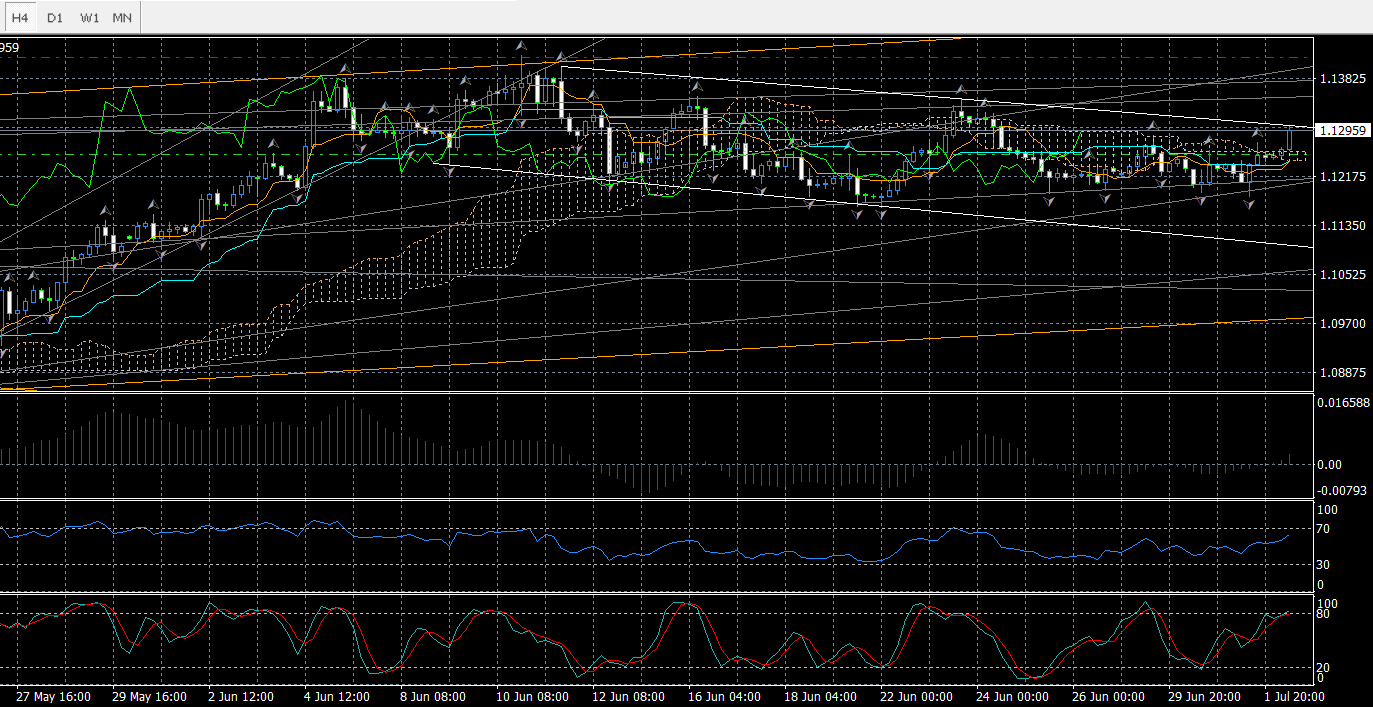Click the 959 text at chart top-left

point(10,47)
